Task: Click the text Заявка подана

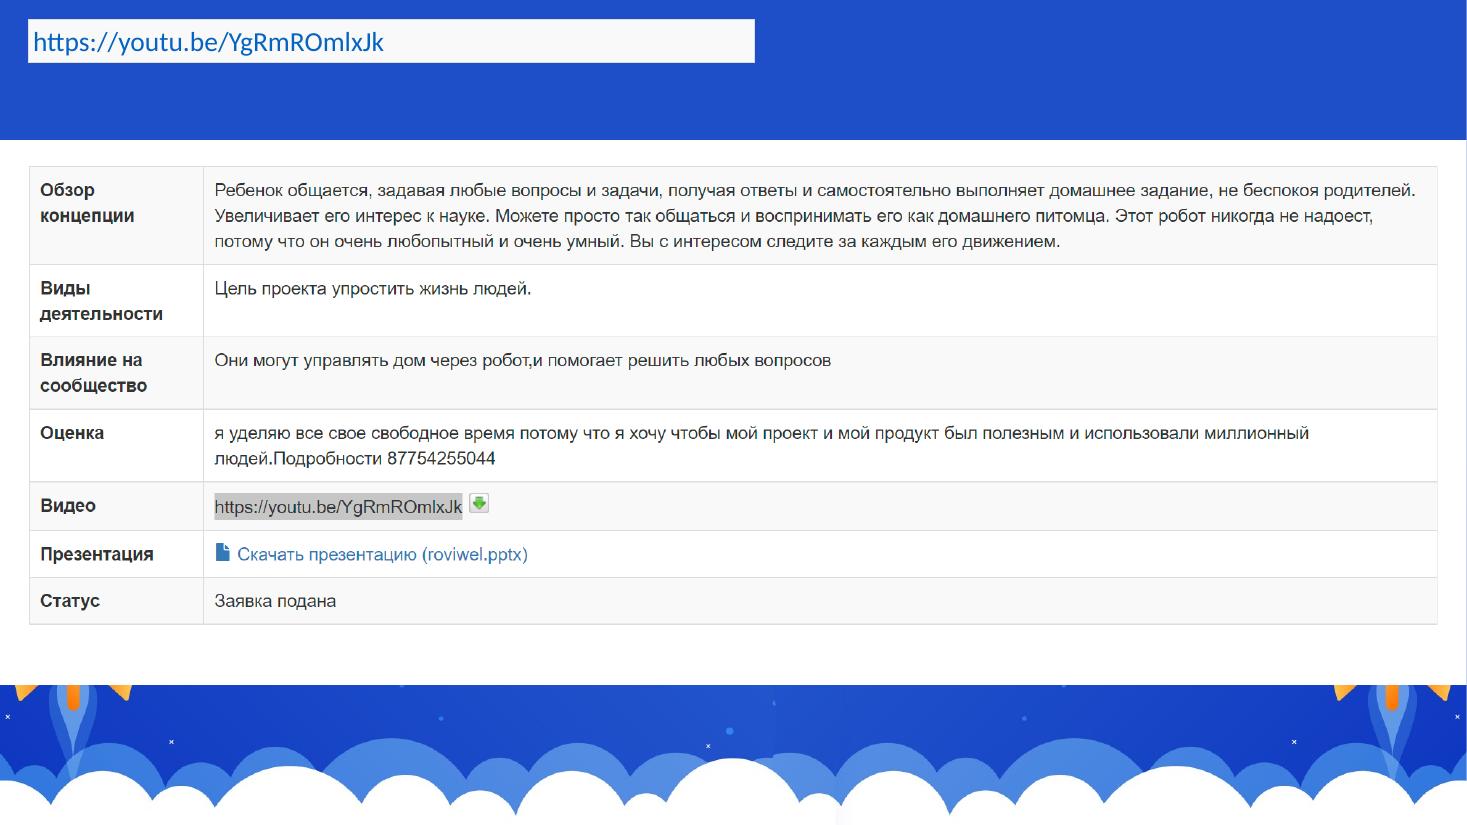Action: [x=275, y=601]
